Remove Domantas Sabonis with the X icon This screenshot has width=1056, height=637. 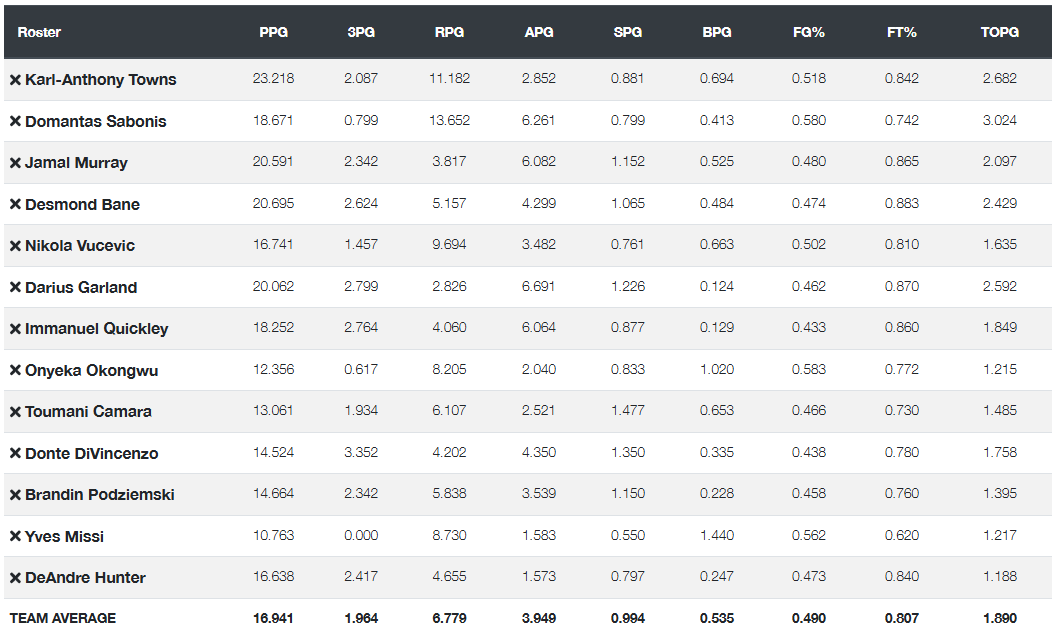click(15, 122)
